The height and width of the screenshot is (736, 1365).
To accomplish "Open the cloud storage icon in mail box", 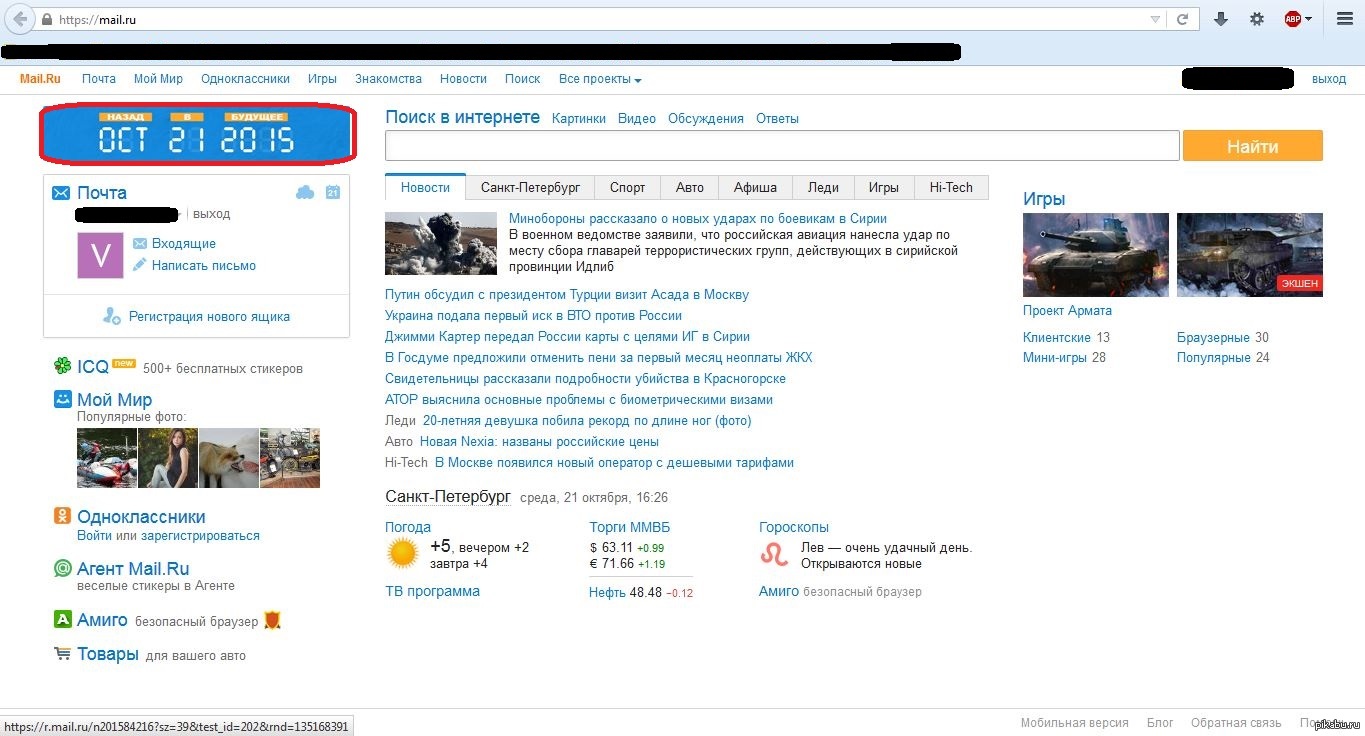I will [305, 192].
